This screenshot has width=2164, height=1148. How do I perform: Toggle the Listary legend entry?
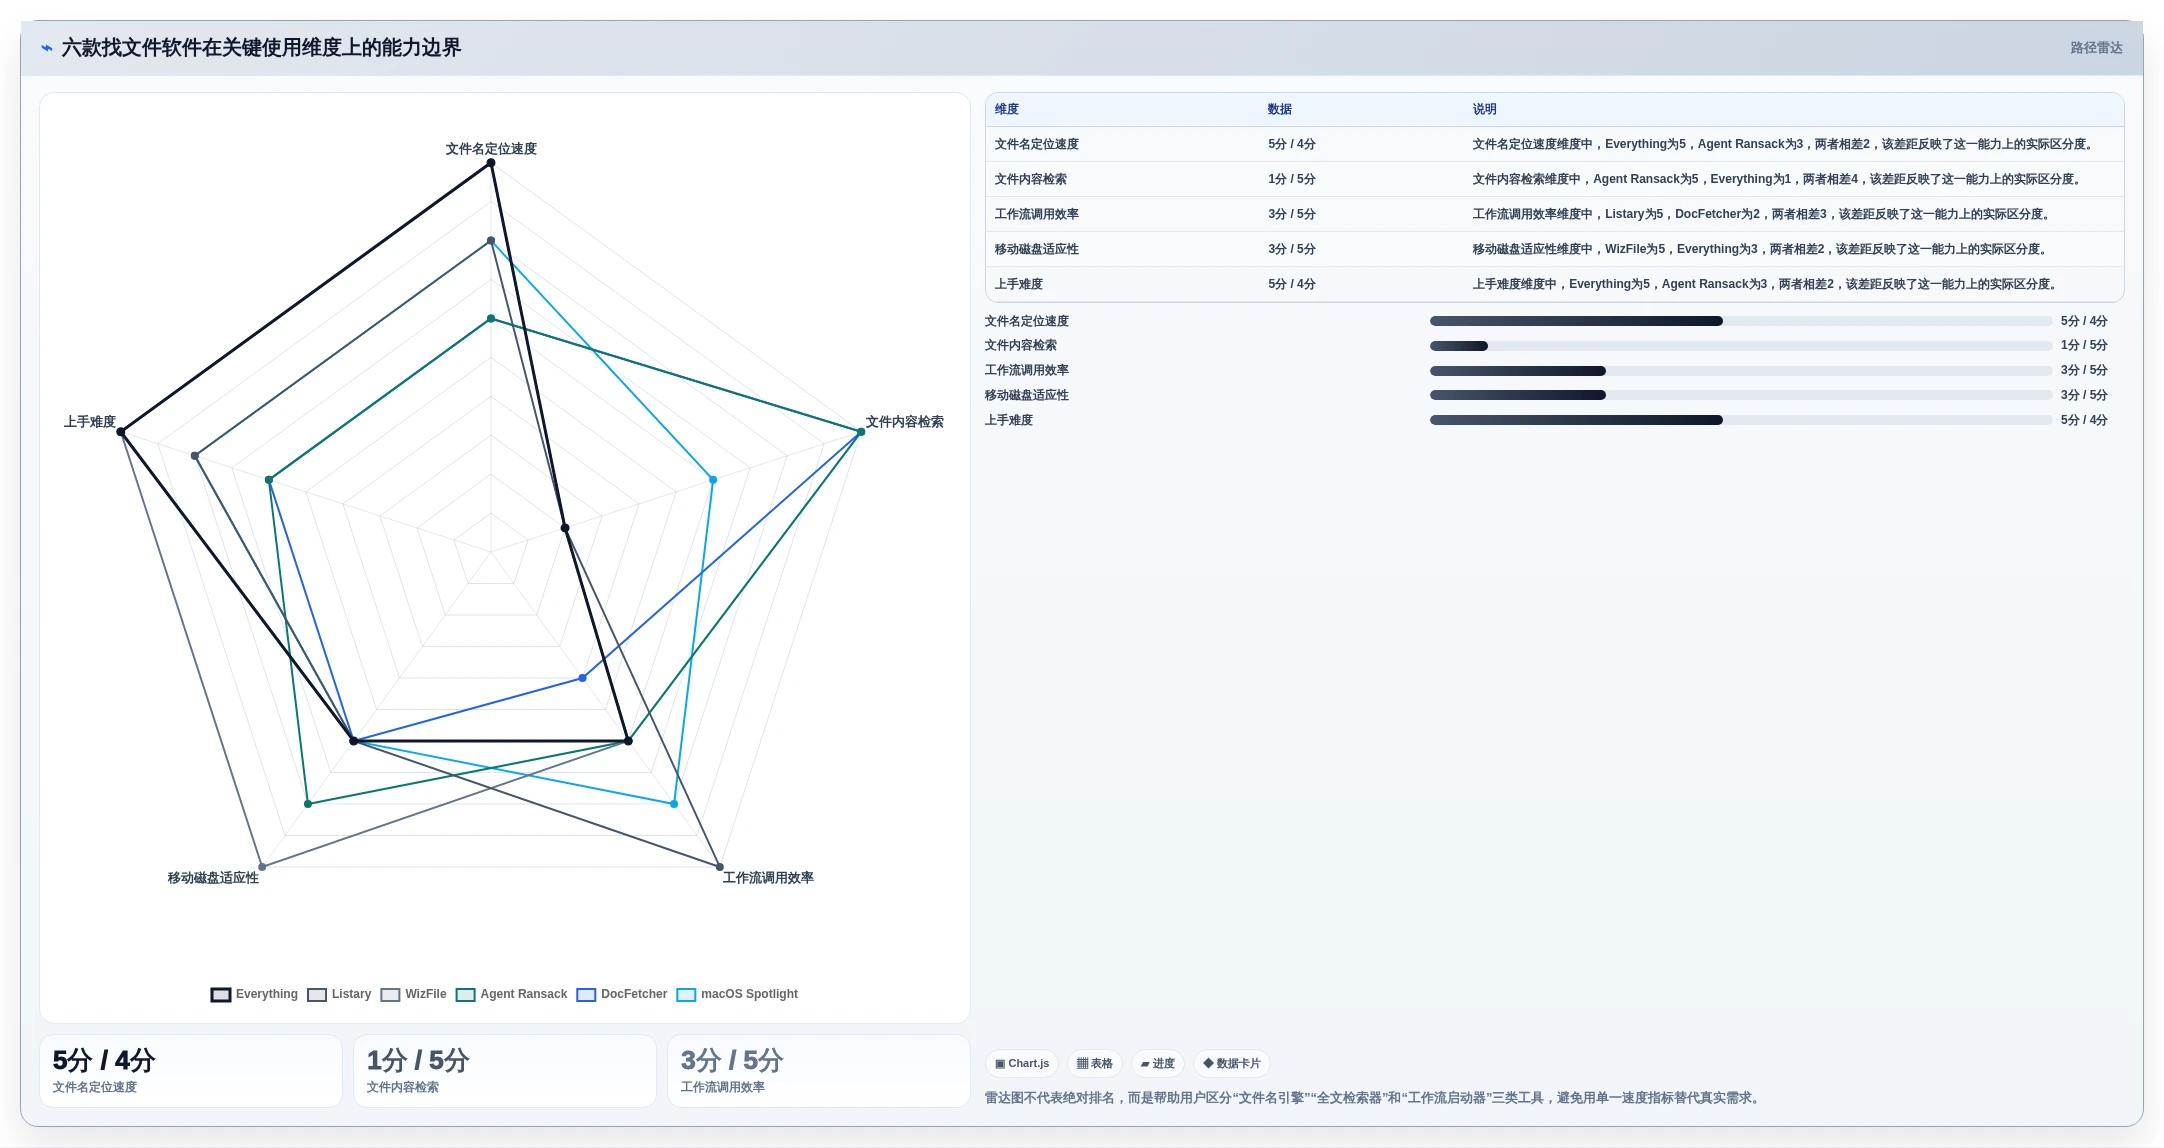[339, 994]
